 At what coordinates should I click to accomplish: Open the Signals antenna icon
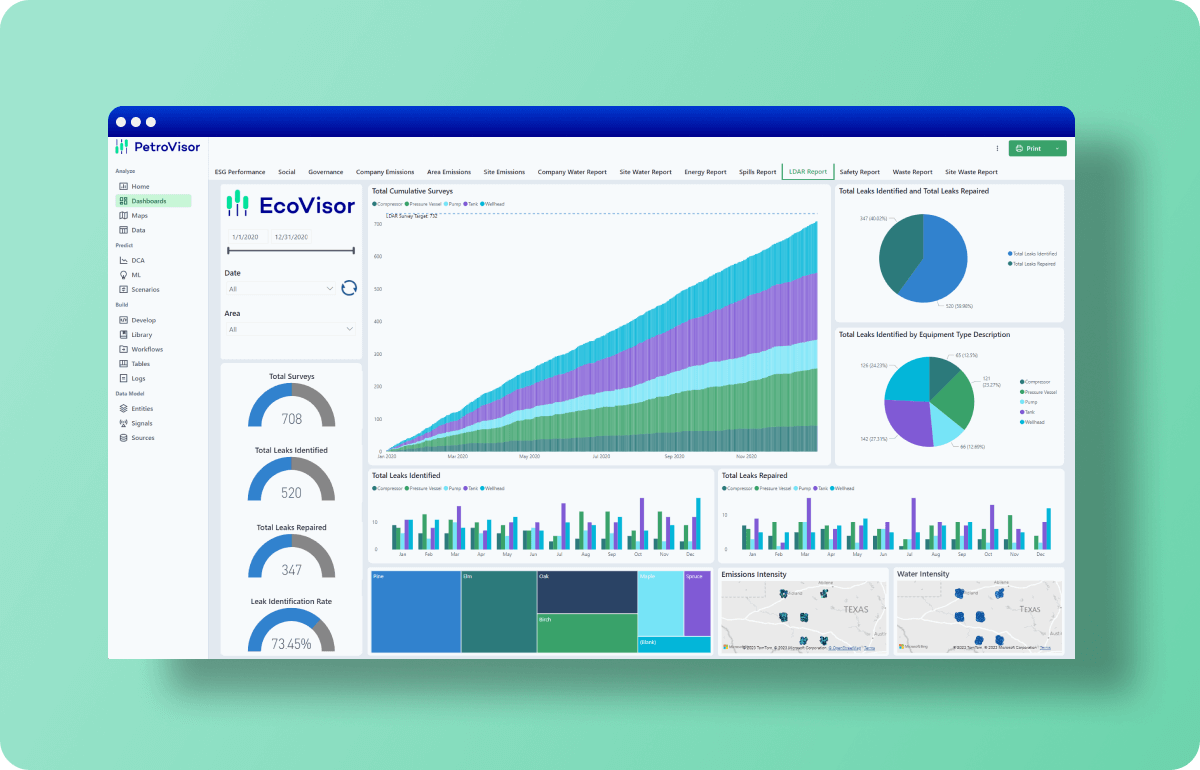coord(123,423)
